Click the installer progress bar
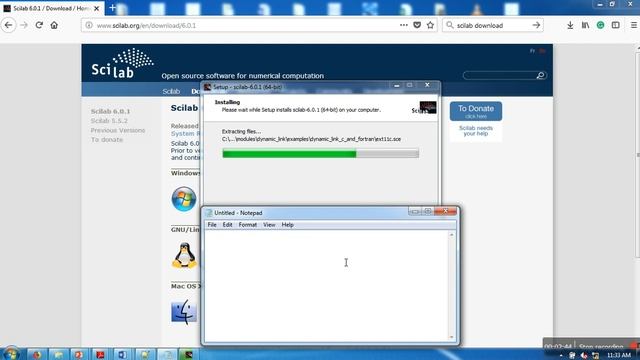640x360 pixels. tap(320, 153)
